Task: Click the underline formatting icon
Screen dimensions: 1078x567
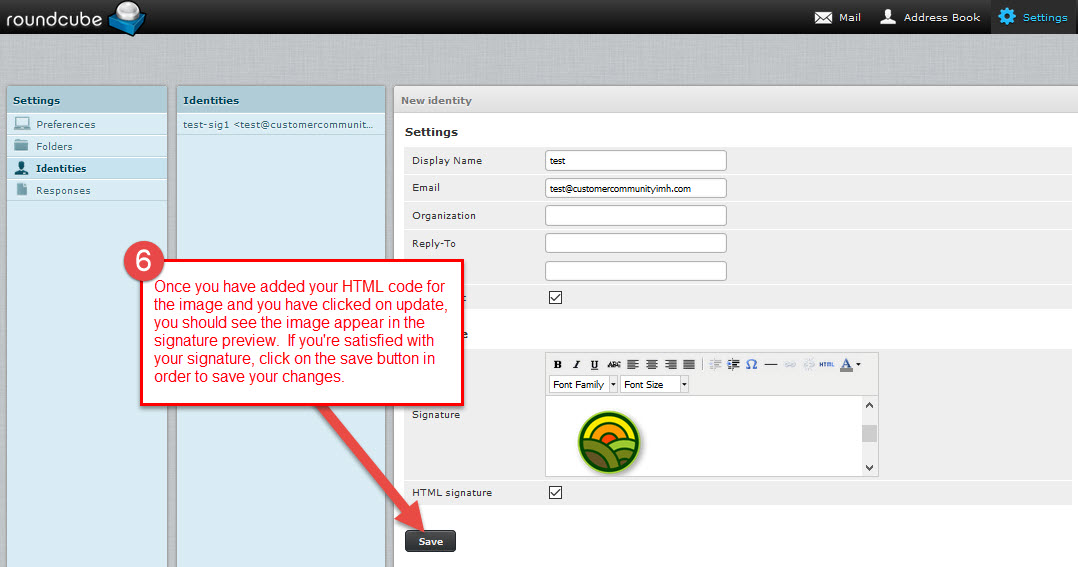Action: pyautogui.click(x=595, y=365)
